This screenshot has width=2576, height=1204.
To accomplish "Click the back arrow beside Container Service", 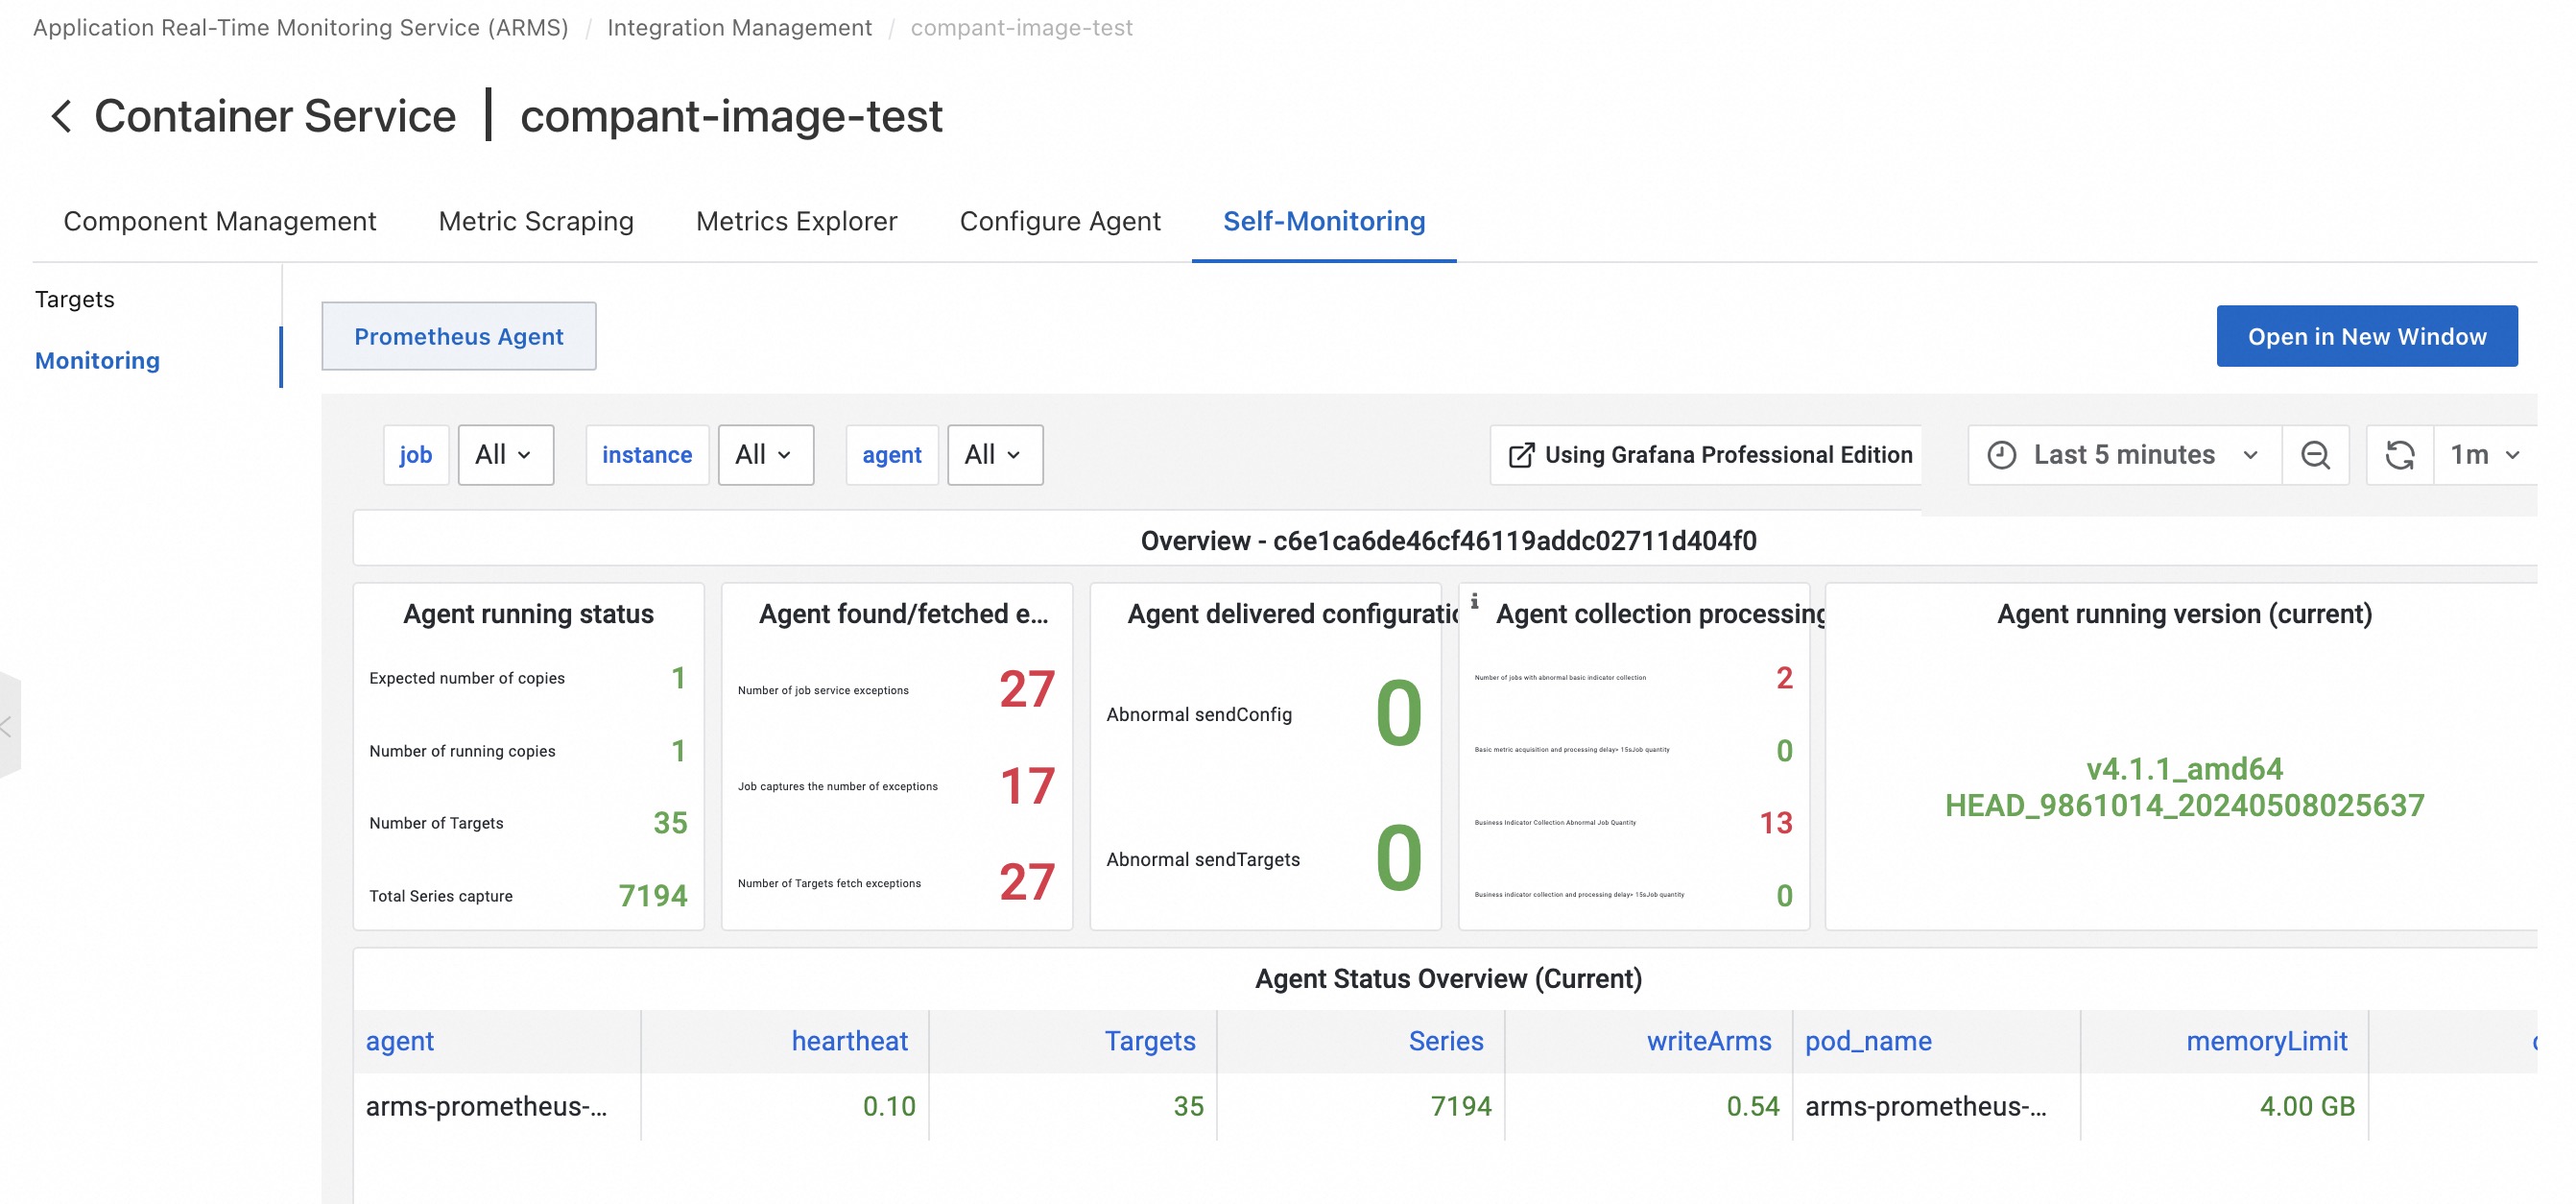I will [x=61, y=116].
